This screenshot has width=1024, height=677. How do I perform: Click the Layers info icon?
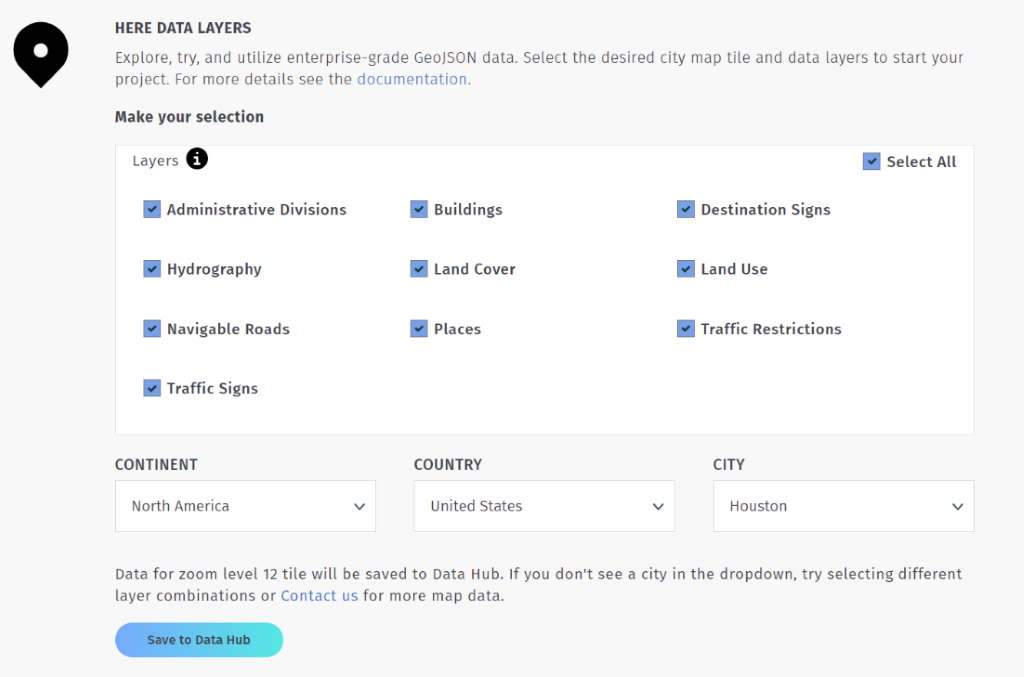click(x=197, y=159)
